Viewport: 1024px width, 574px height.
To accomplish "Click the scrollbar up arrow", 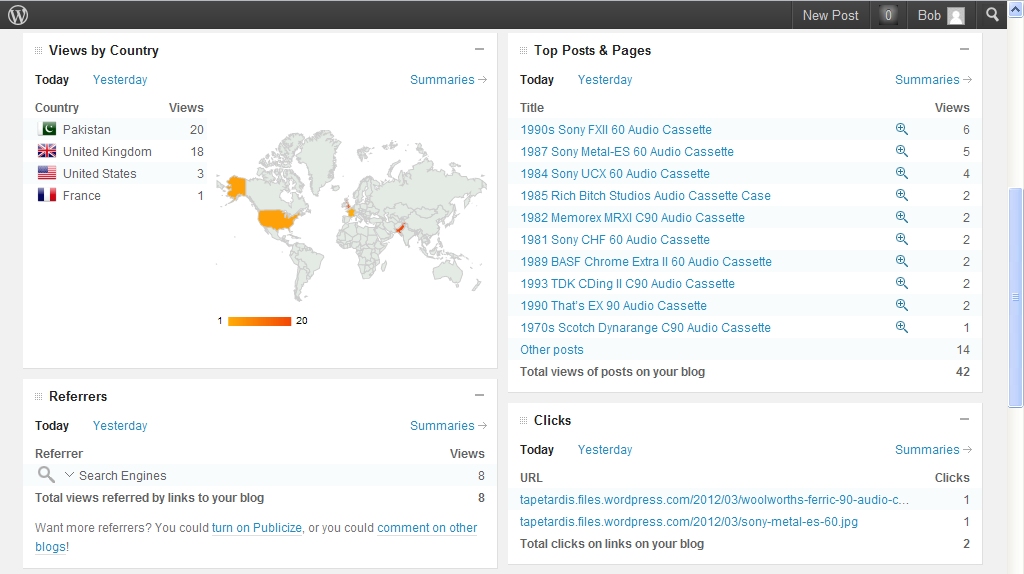I will click(x=1016, y=8).
